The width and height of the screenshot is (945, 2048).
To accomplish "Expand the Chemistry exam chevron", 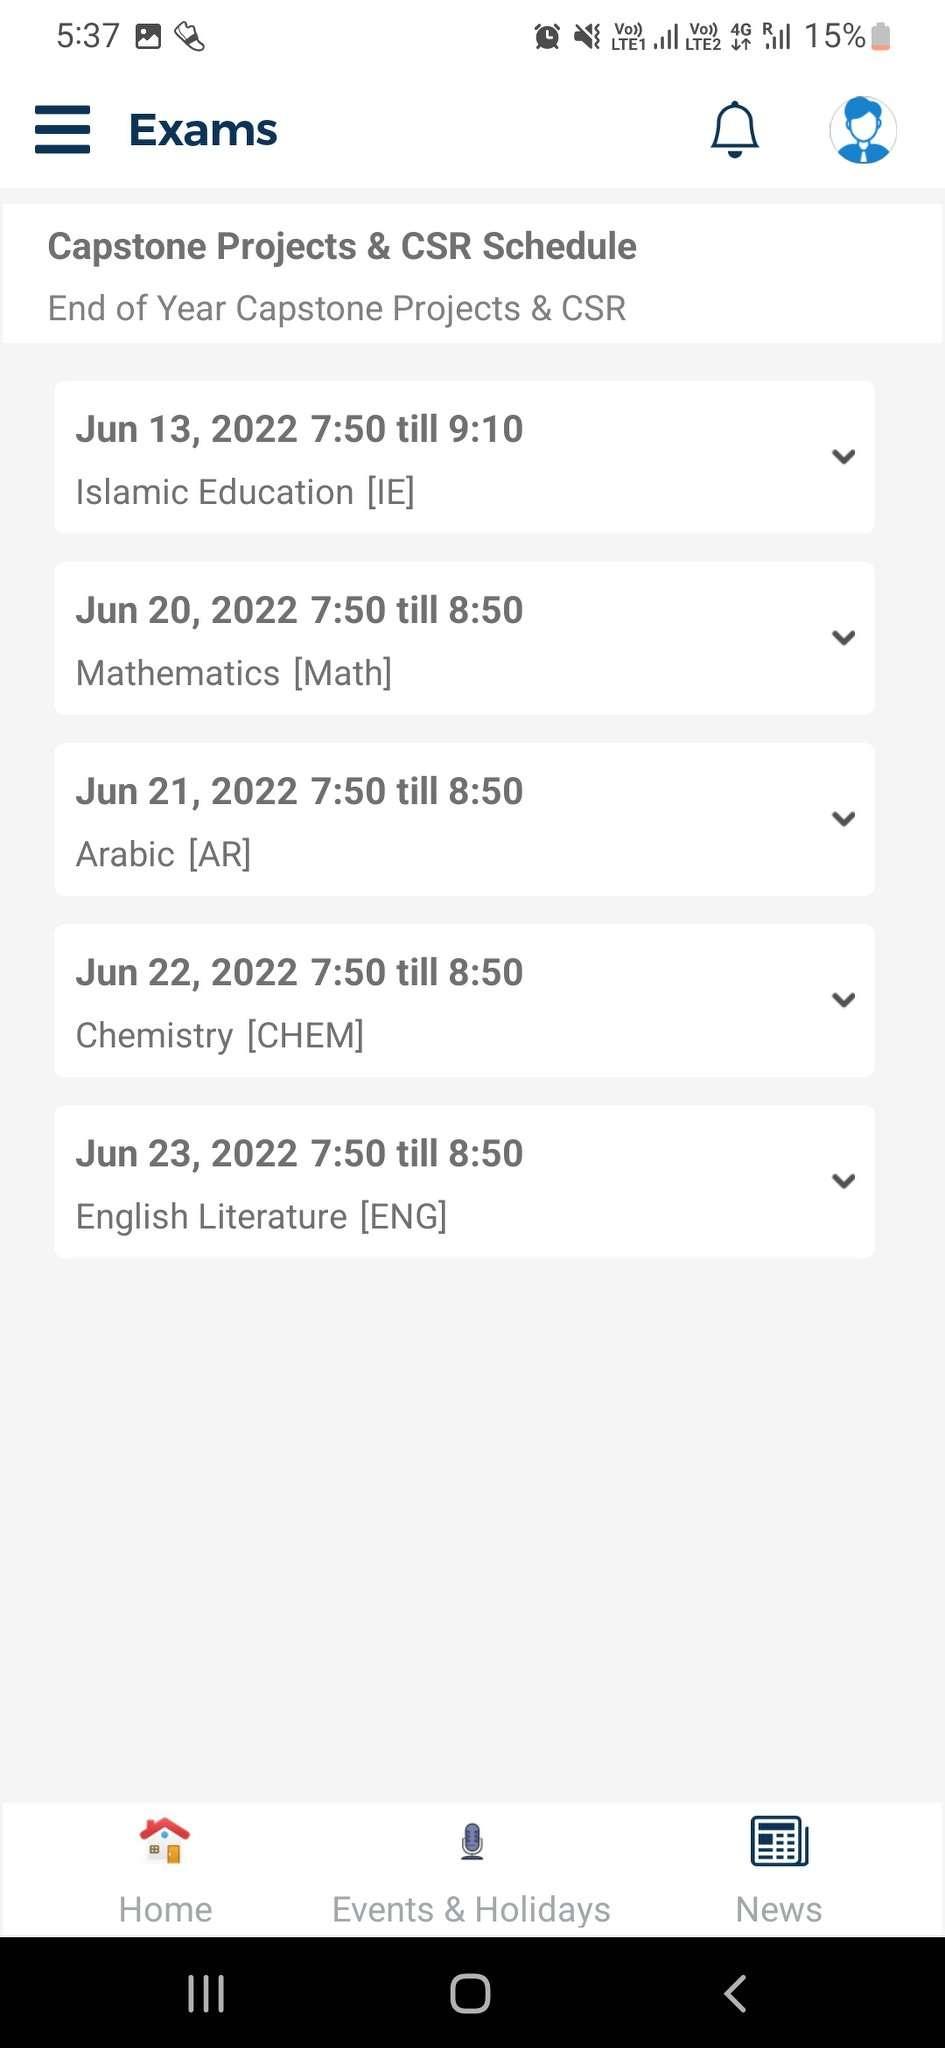I will 843,1000.
